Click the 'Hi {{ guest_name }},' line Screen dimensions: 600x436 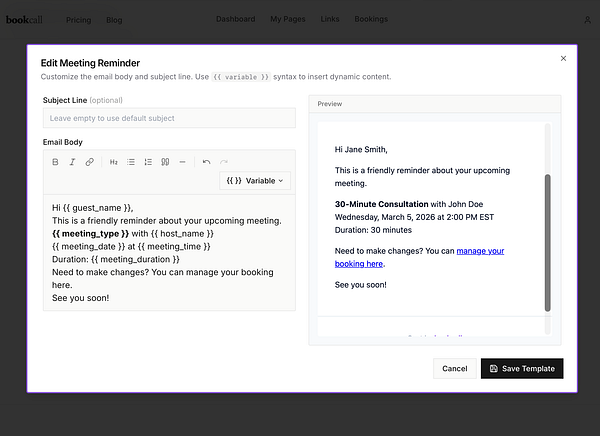93,208
